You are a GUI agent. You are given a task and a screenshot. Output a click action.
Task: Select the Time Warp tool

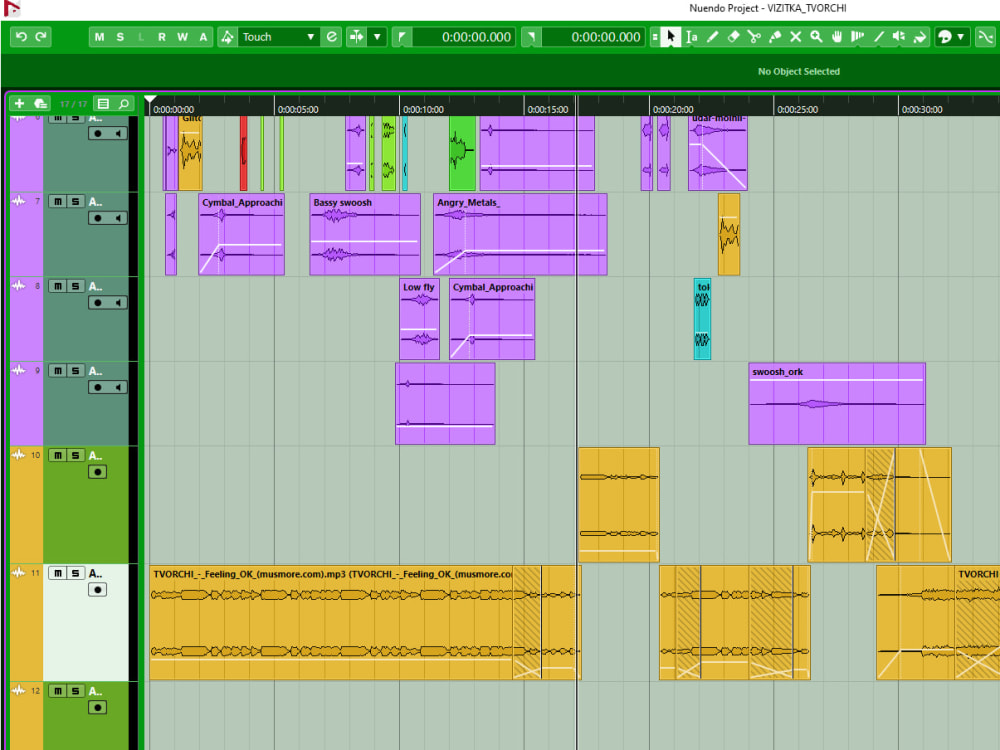858,37
